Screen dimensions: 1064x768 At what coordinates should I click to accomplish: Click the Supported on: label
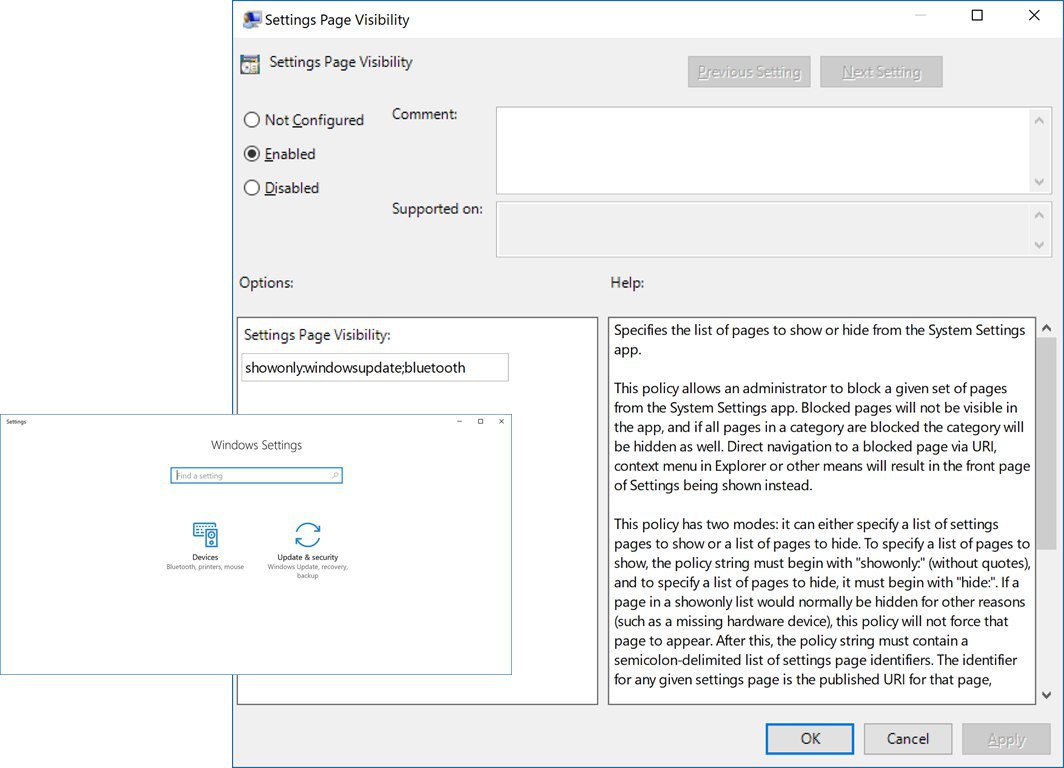[437, 209]
